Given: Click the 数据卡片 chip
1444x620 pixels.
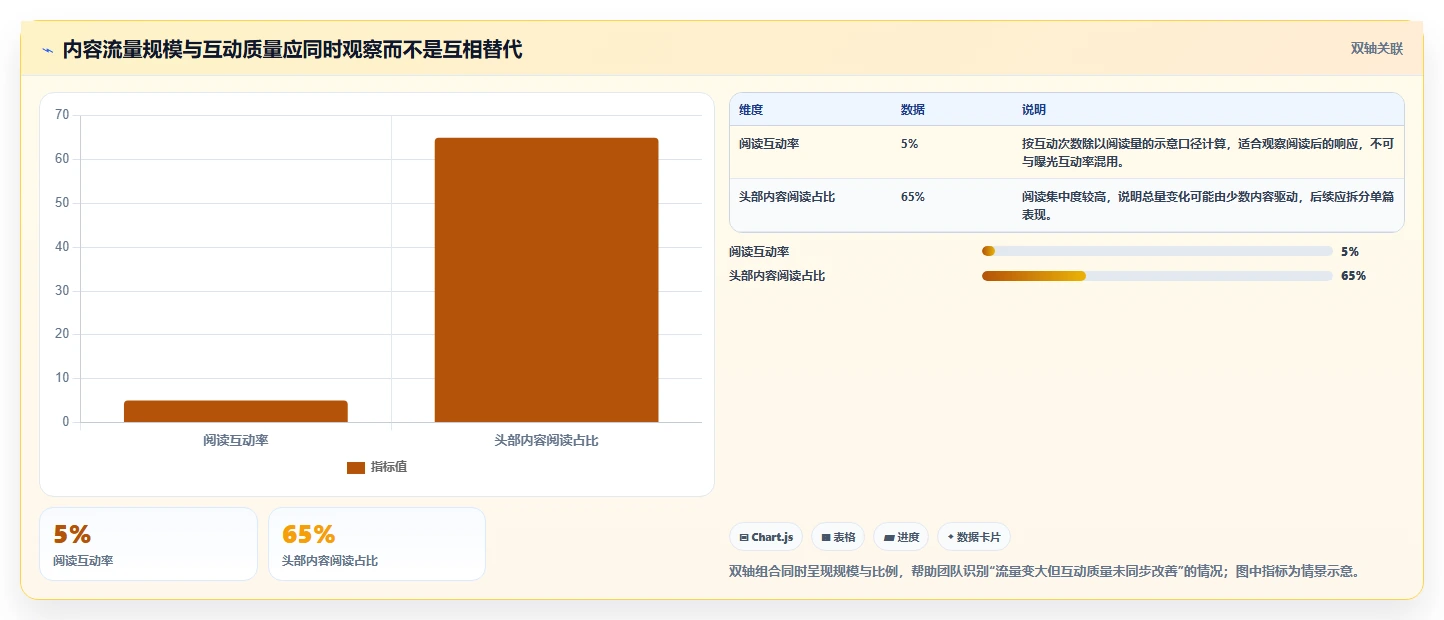Looking at the screenshot, I should [974, 537].
